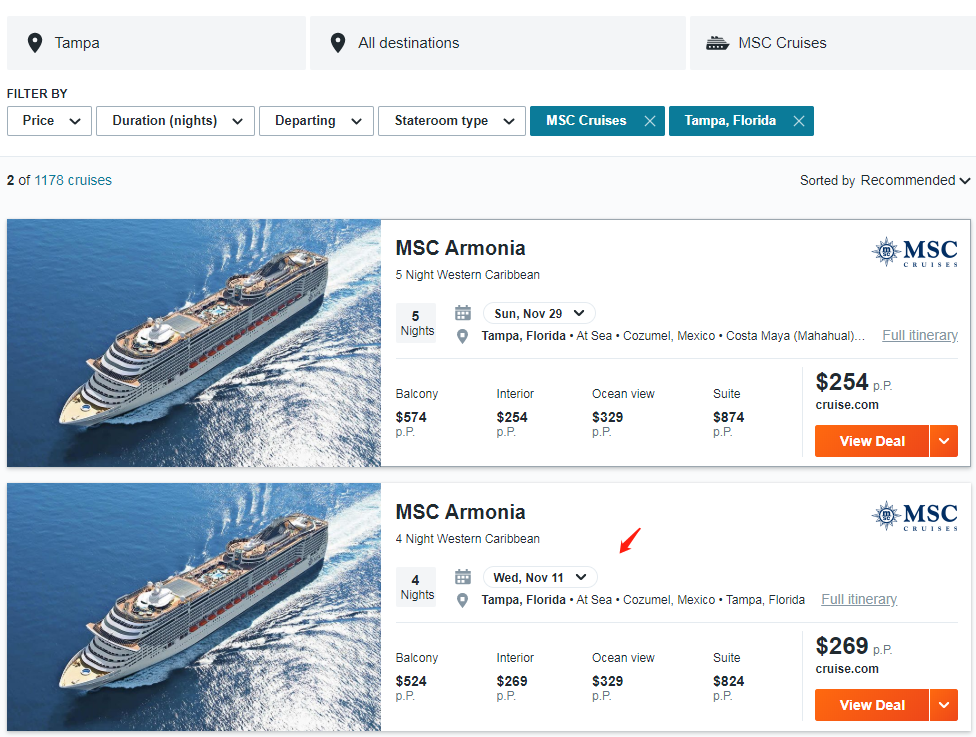
Task: Click the 4 Night Western Caribbean subtitle
Action: click(x=467, y=538)
